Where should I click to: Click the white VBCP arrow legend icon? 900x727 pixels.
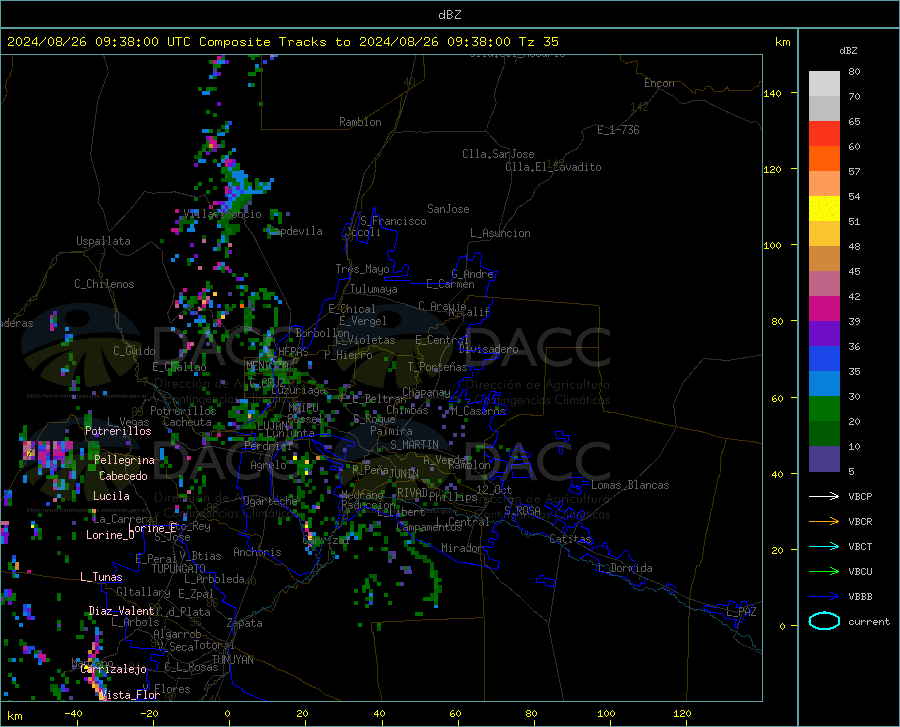click(x=824, y=496)
